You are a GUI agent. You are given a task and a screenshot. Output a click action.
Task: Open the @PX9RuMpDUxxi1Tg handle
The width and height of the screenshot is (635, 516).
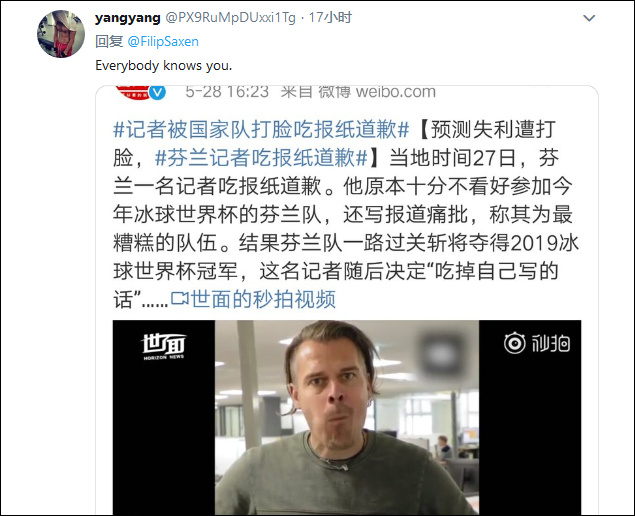pos(231,18)
